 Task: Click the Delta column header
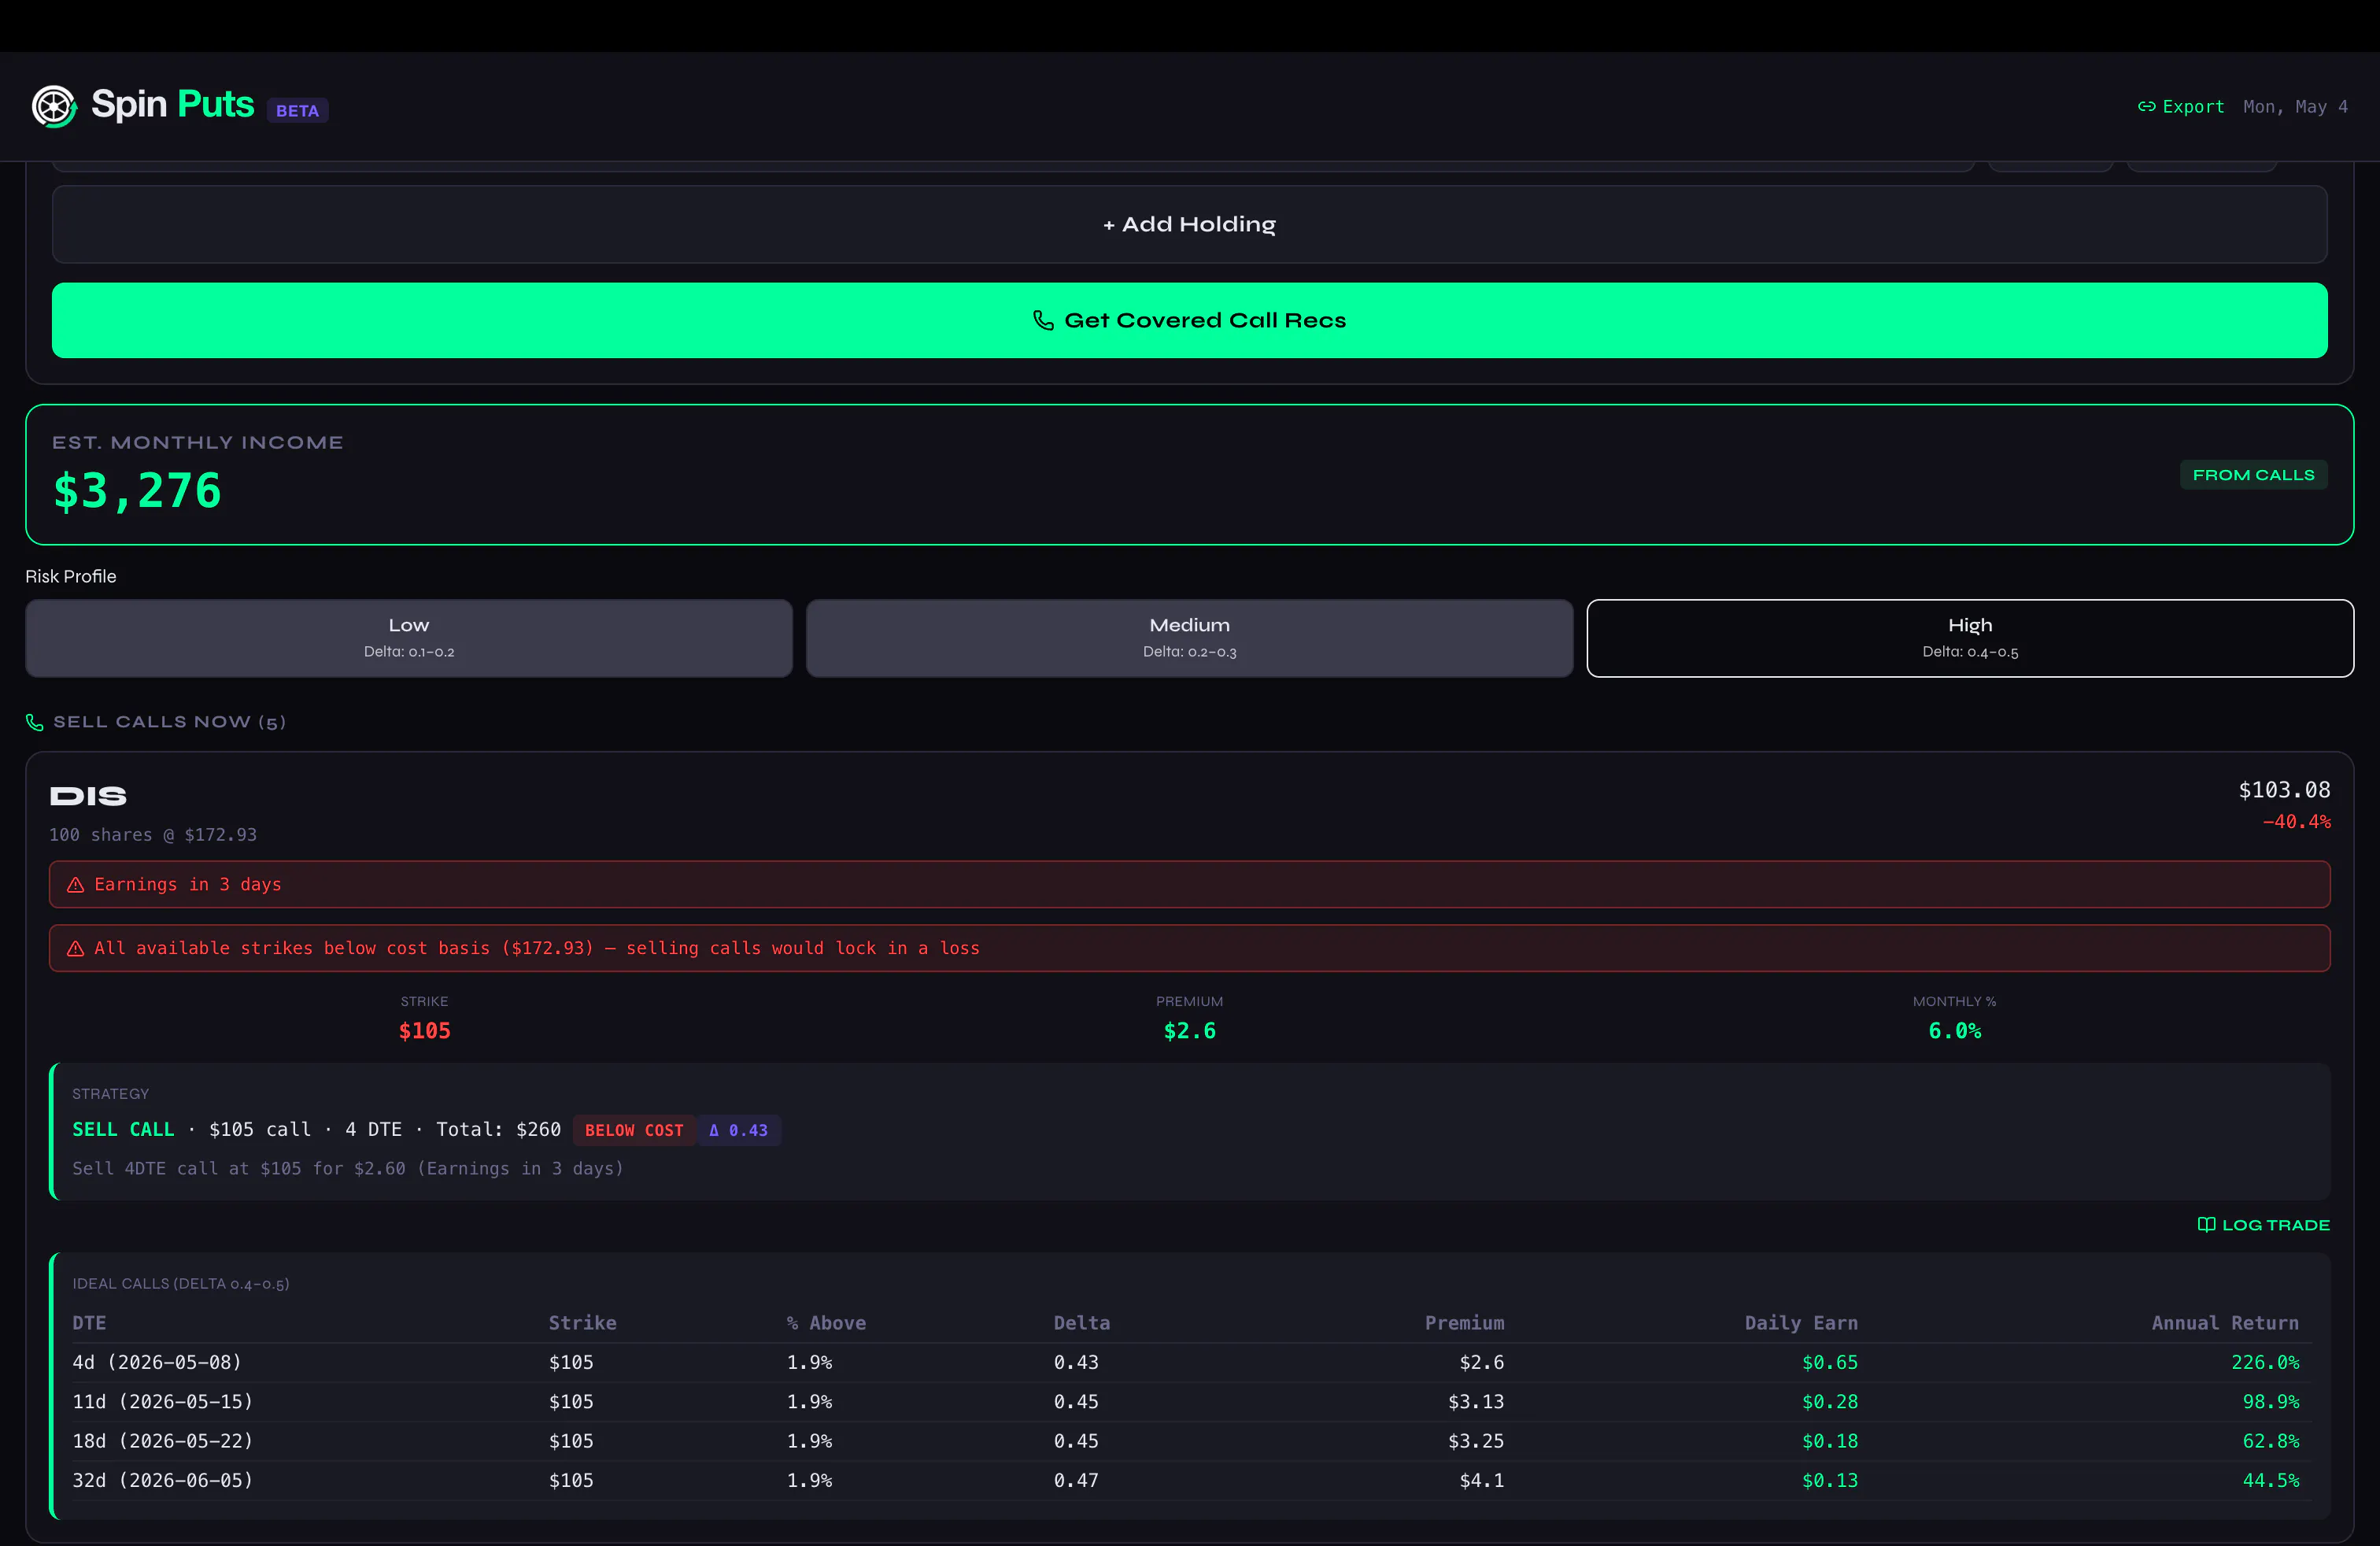click(1082, 1323)
